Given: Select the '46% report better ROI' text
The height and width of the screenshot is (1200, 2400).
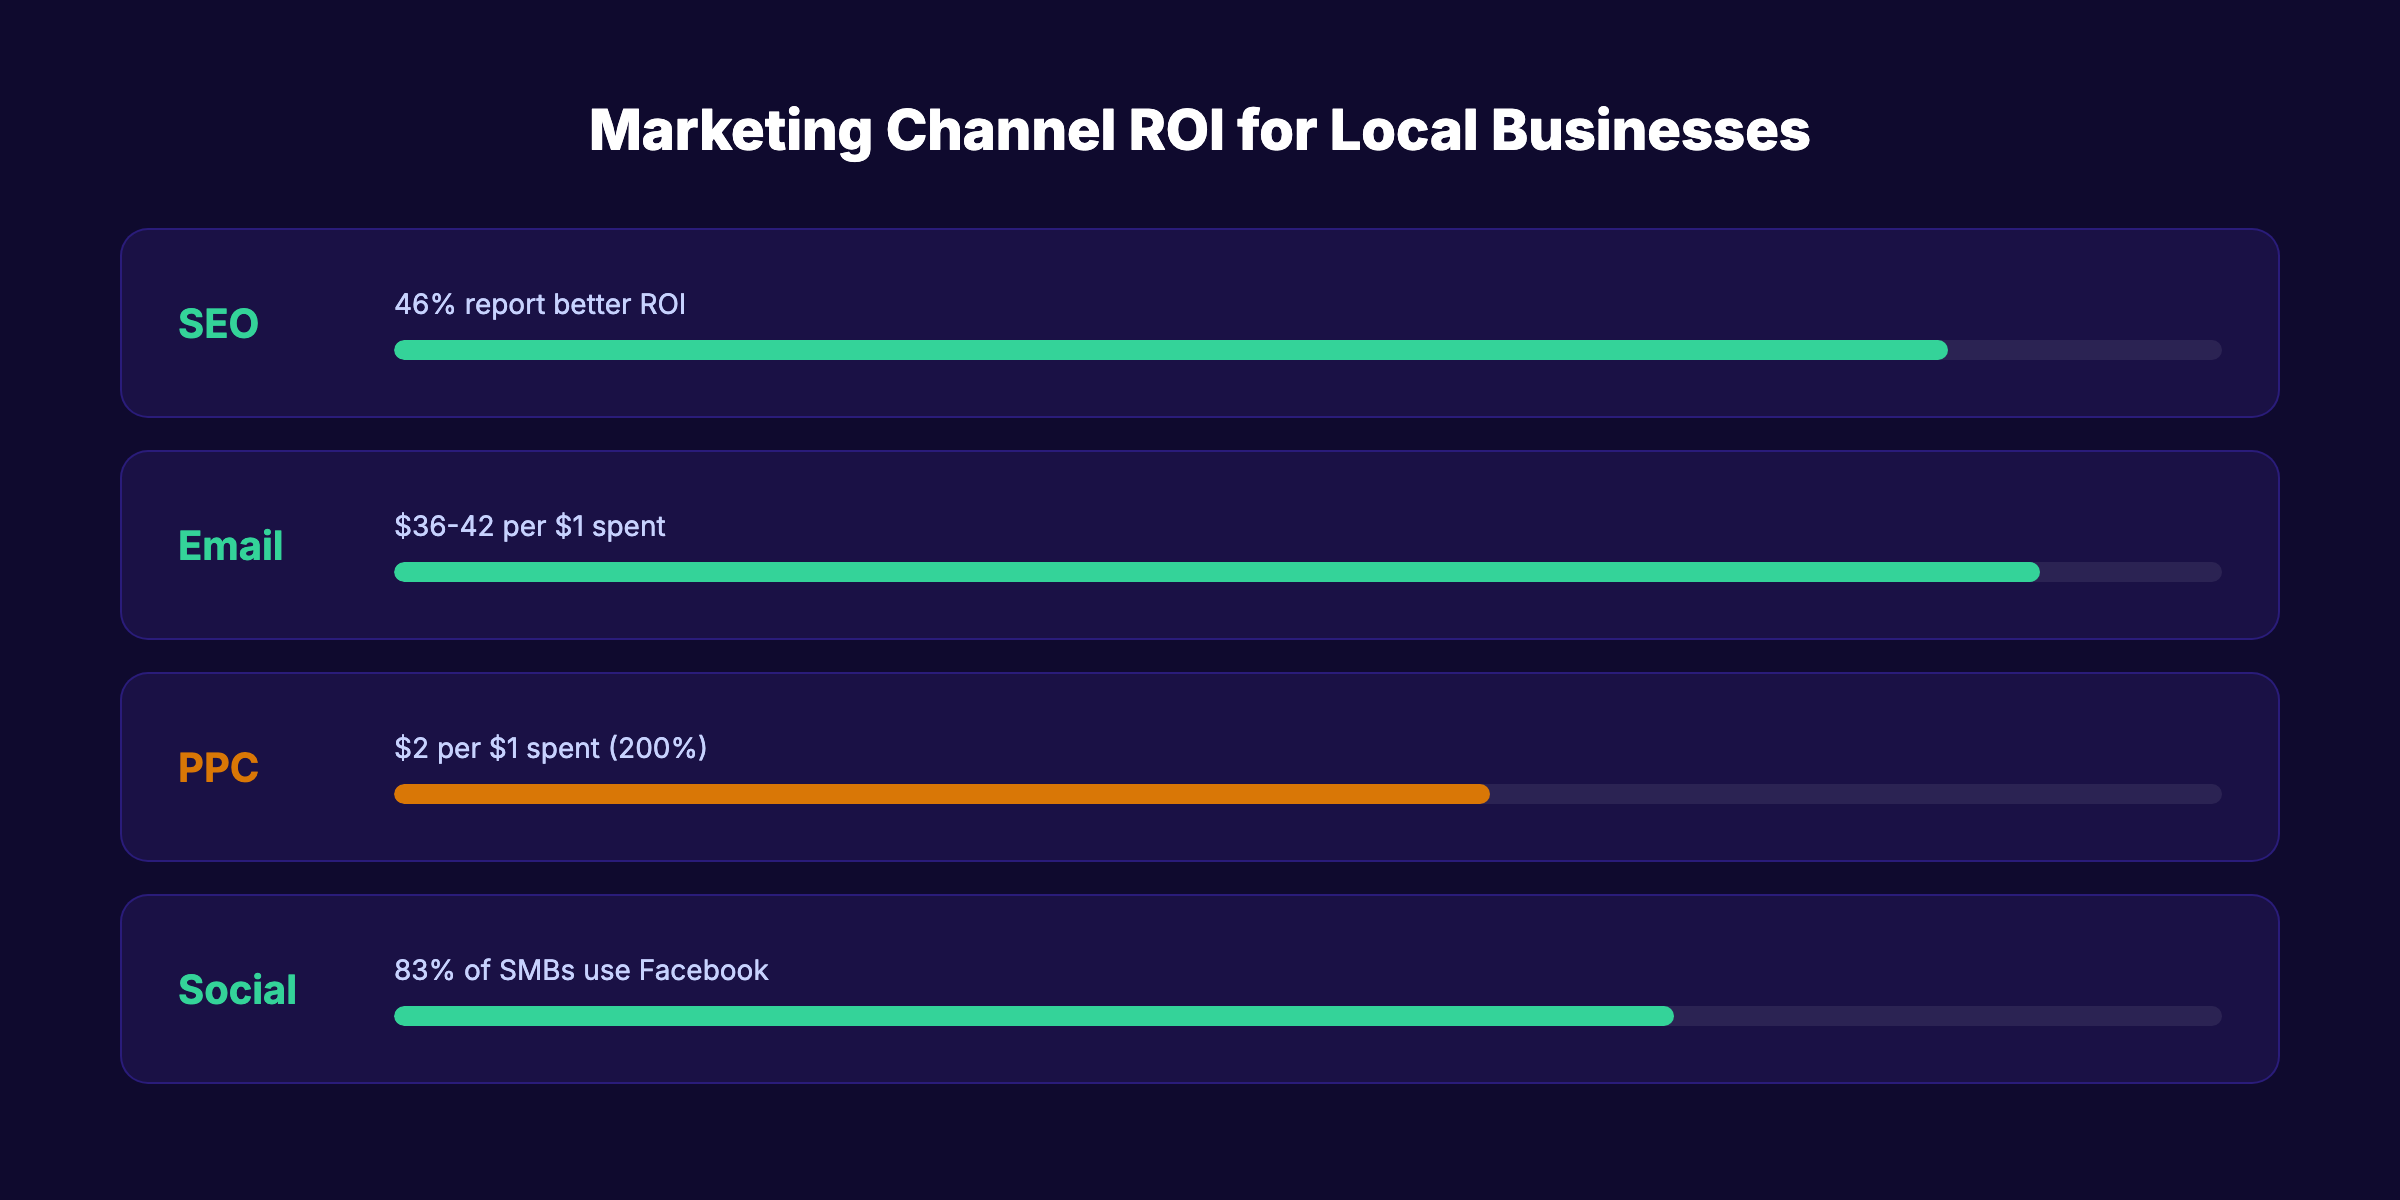Looking at the screenshot, I should click(x=540, y=305).
